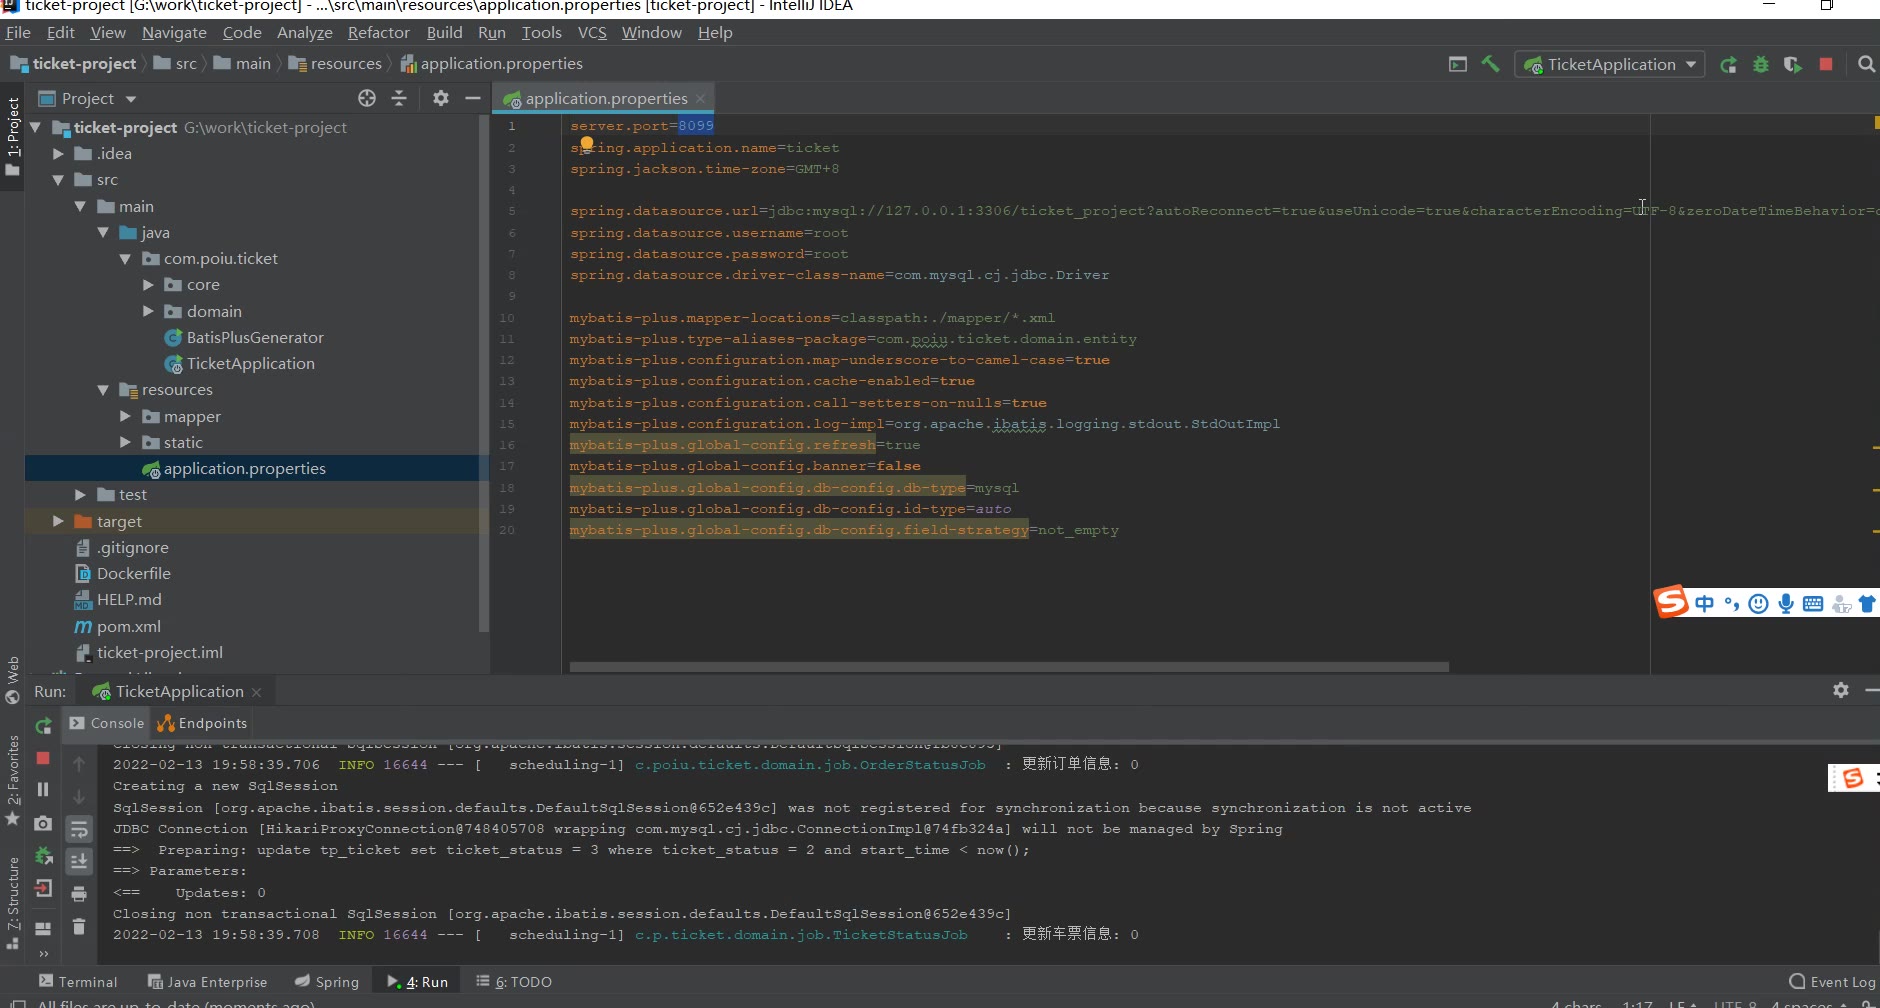Collapse the resources folder node

click(x=103, y=390)
